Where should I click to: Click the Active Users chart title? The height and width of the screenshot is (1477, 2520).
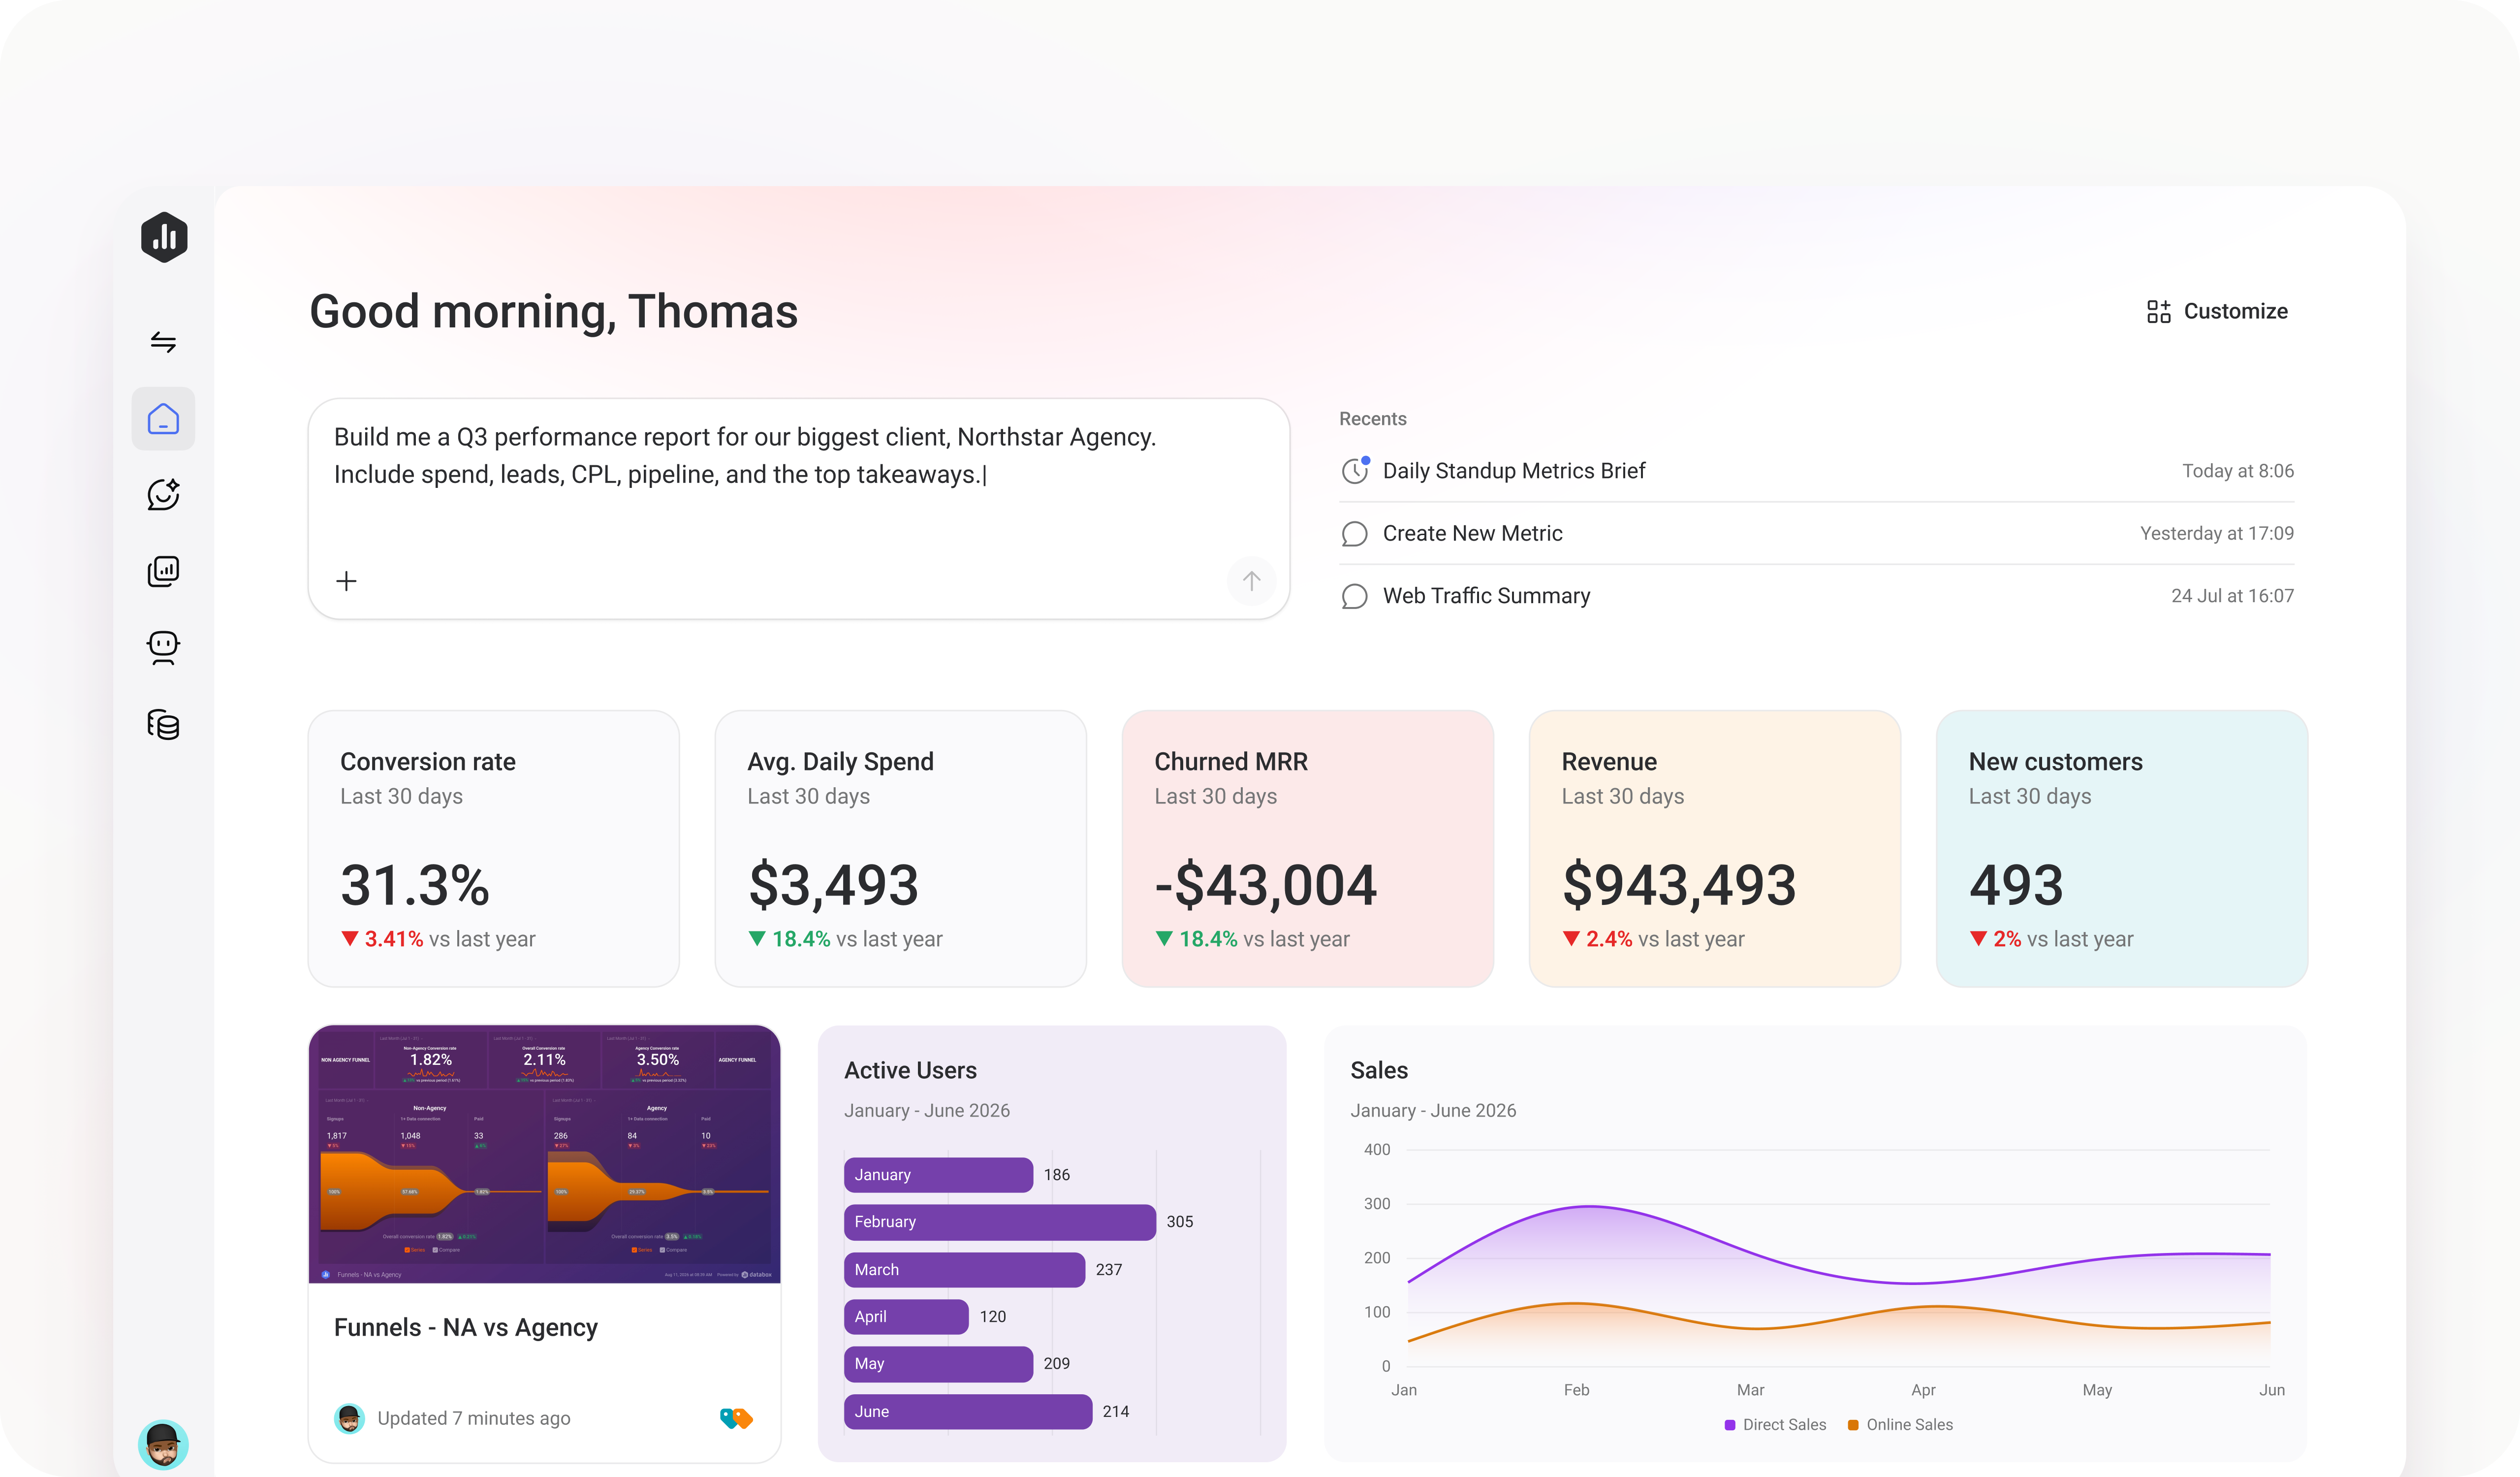[x=910, y=1070]
